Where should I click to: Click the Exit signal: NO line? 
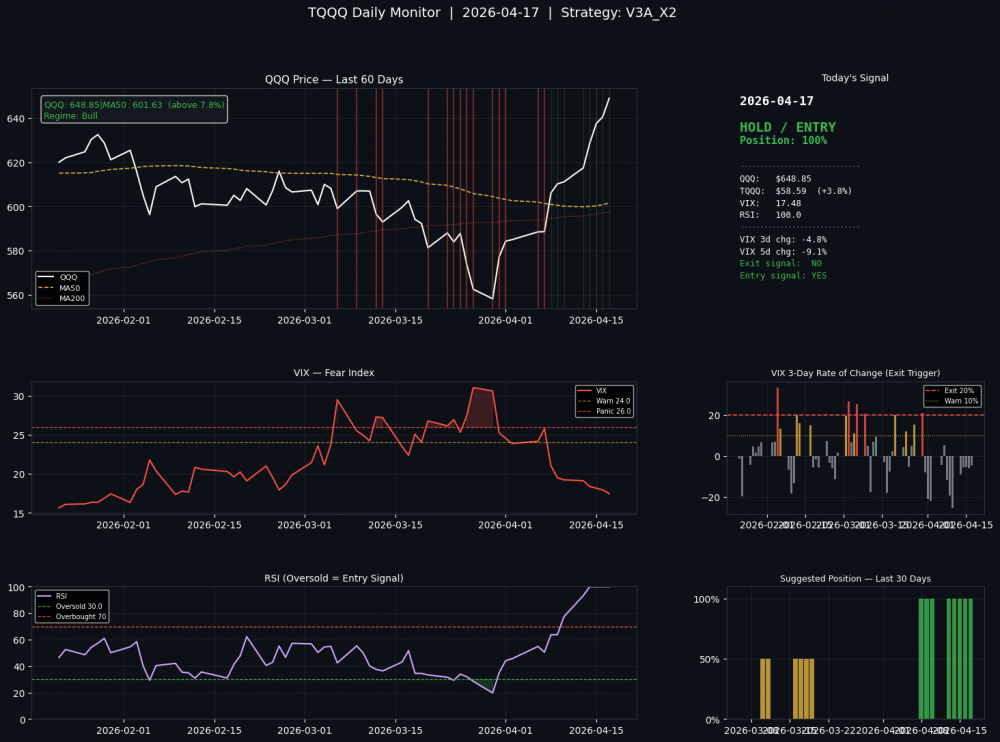click(x=780, y=264)
